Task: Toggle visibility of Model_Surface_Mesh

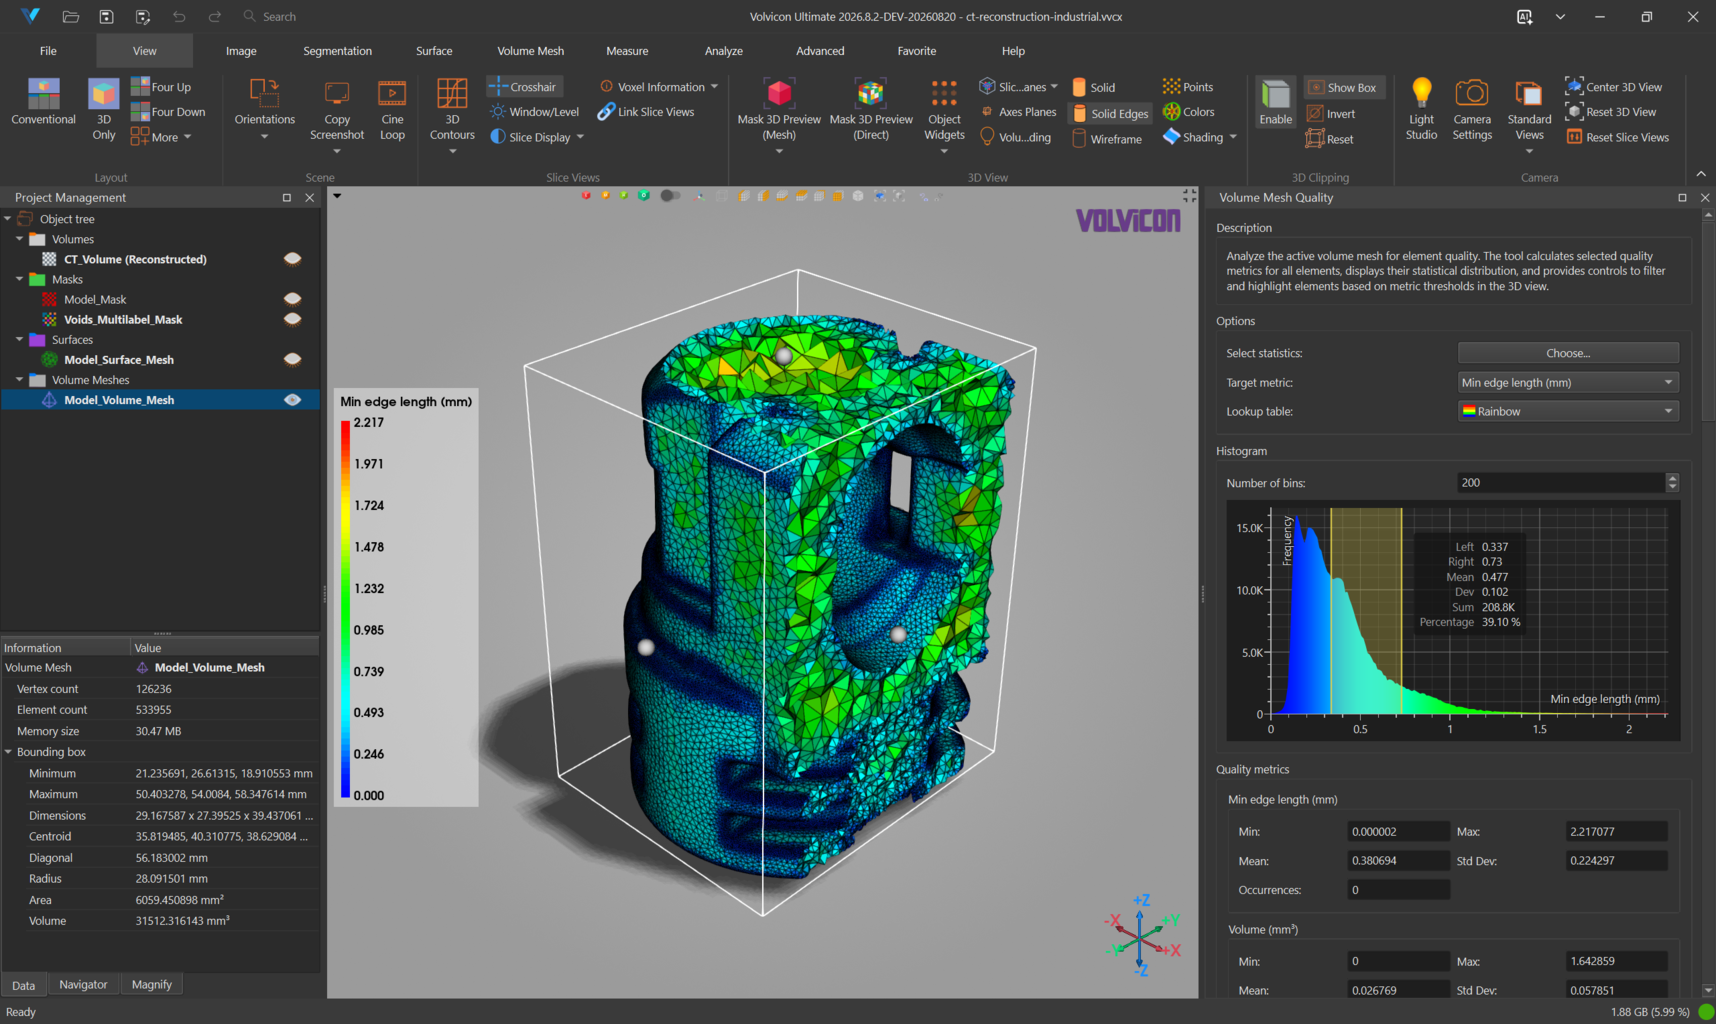Action: click(292, 359)
